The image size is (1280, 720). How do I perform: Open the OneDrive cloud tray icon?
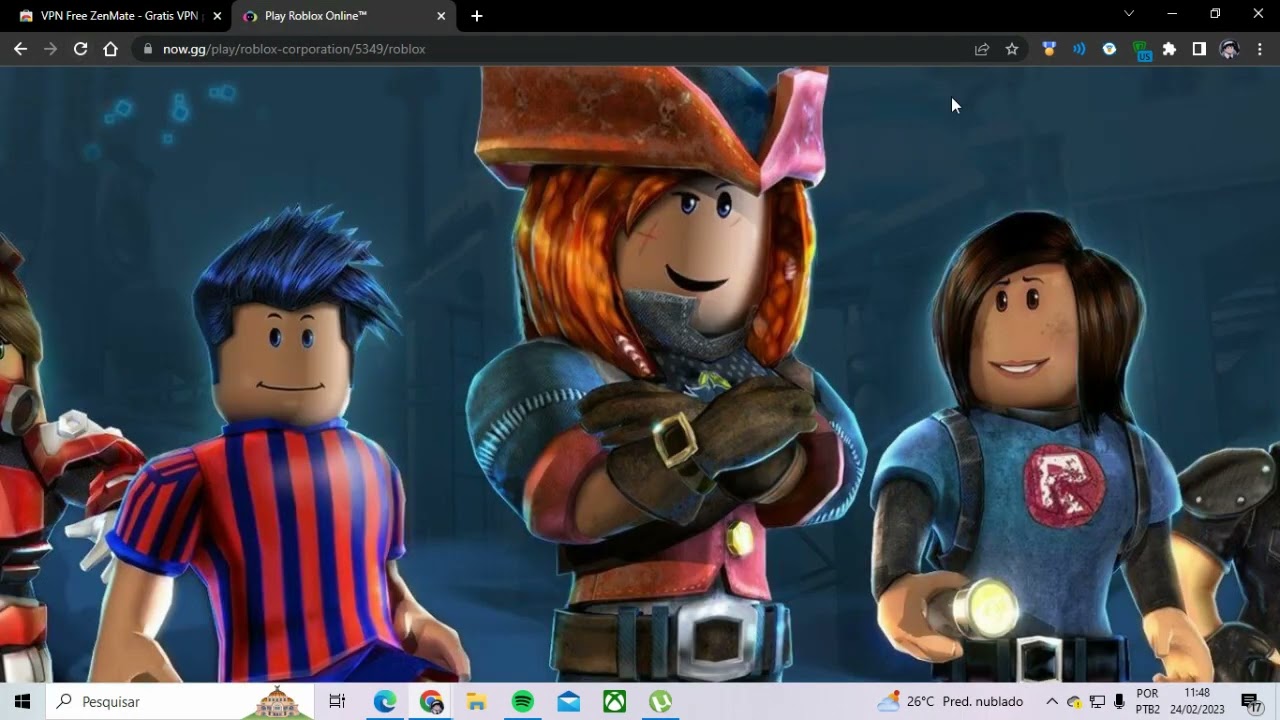pos(1074,702)
